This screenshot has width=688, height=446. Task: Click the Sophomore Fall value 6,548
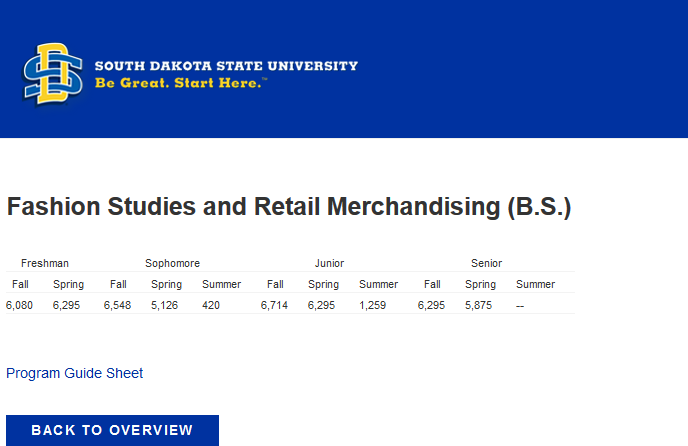pos(117,305)
